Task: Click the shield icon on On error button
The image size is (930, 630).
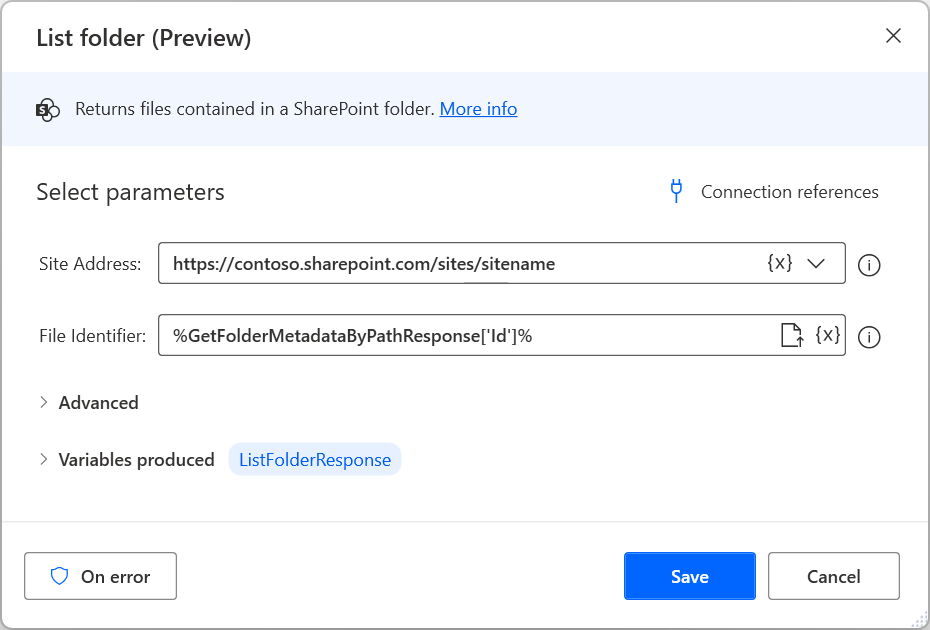Action: coord(61,576)
